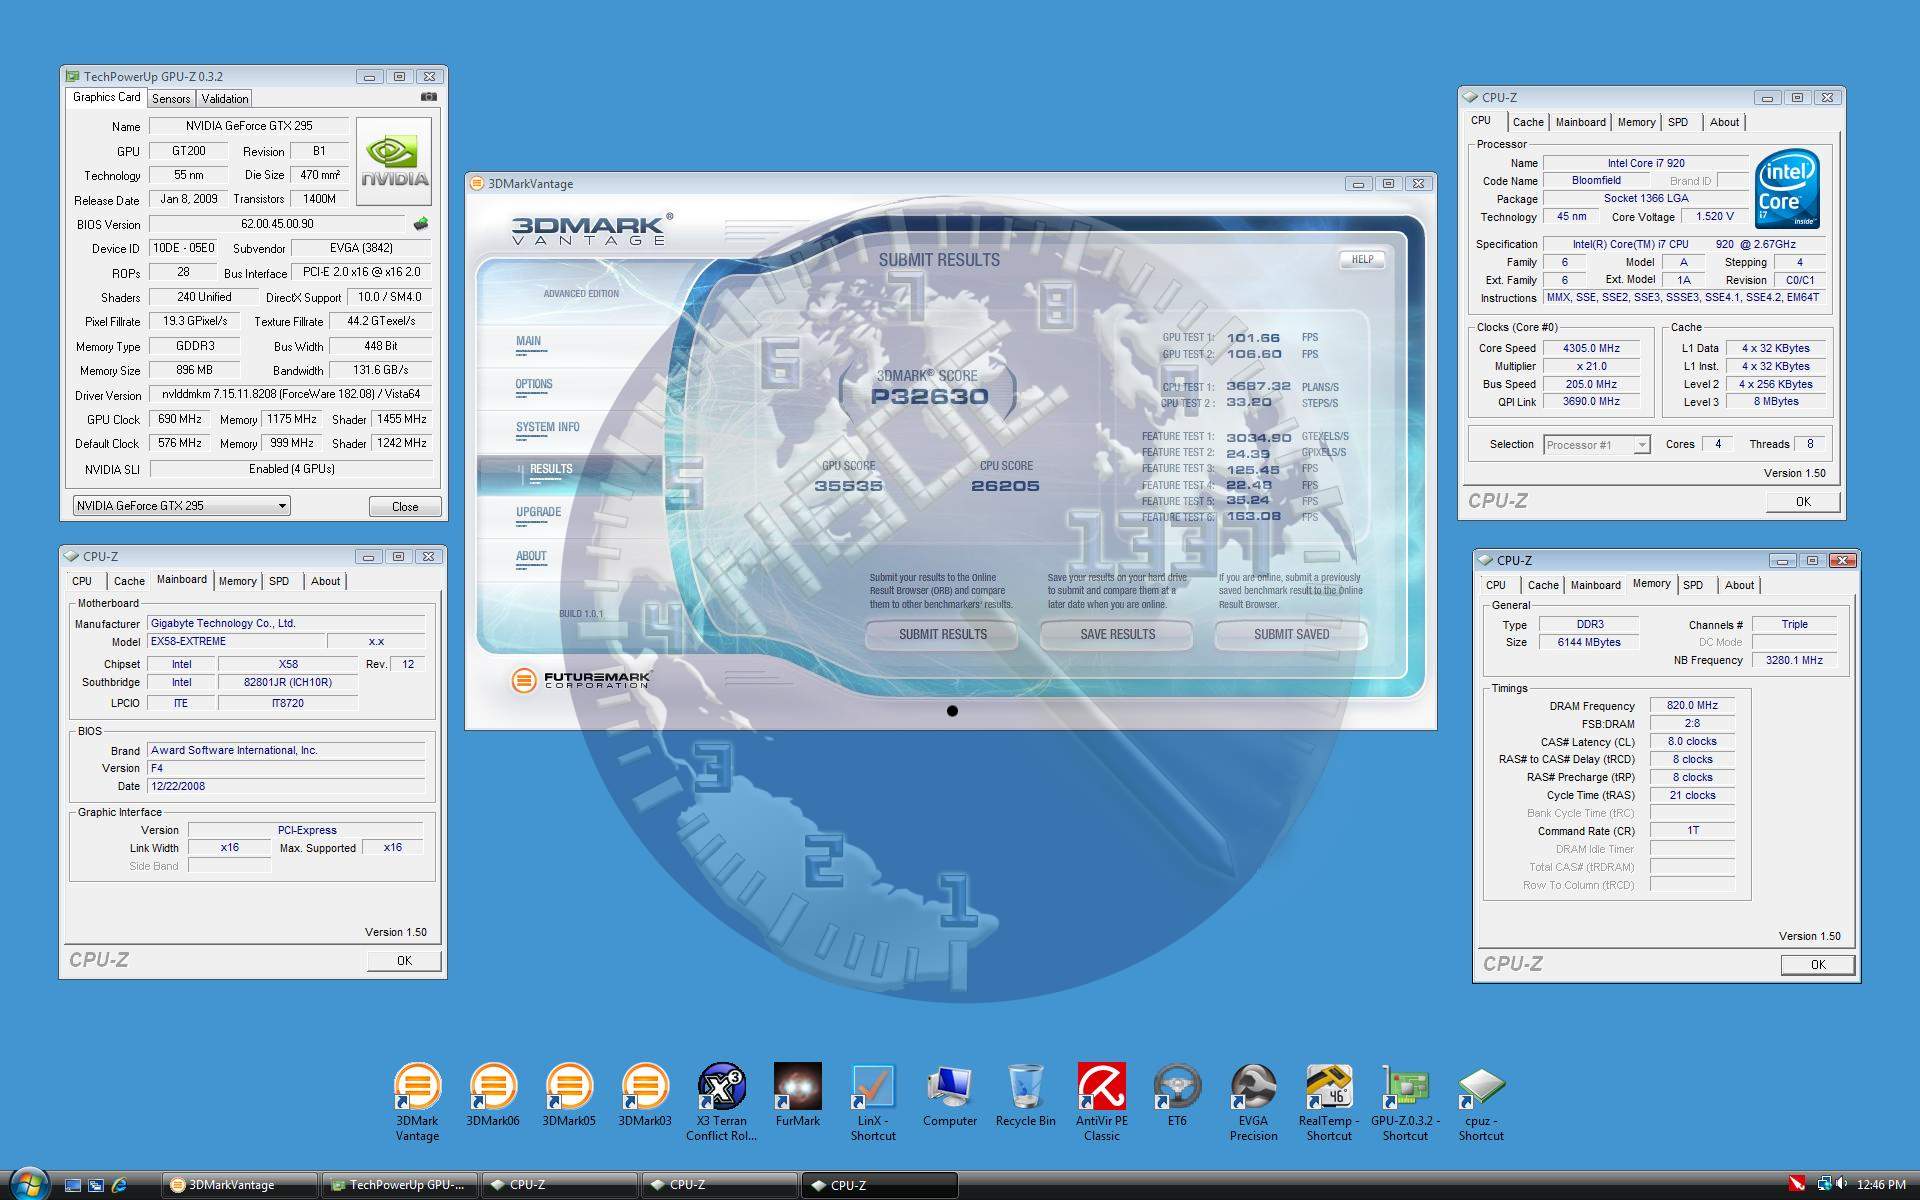Go to MAIN section in 3DMark Vantage

(x=528, y=341)
